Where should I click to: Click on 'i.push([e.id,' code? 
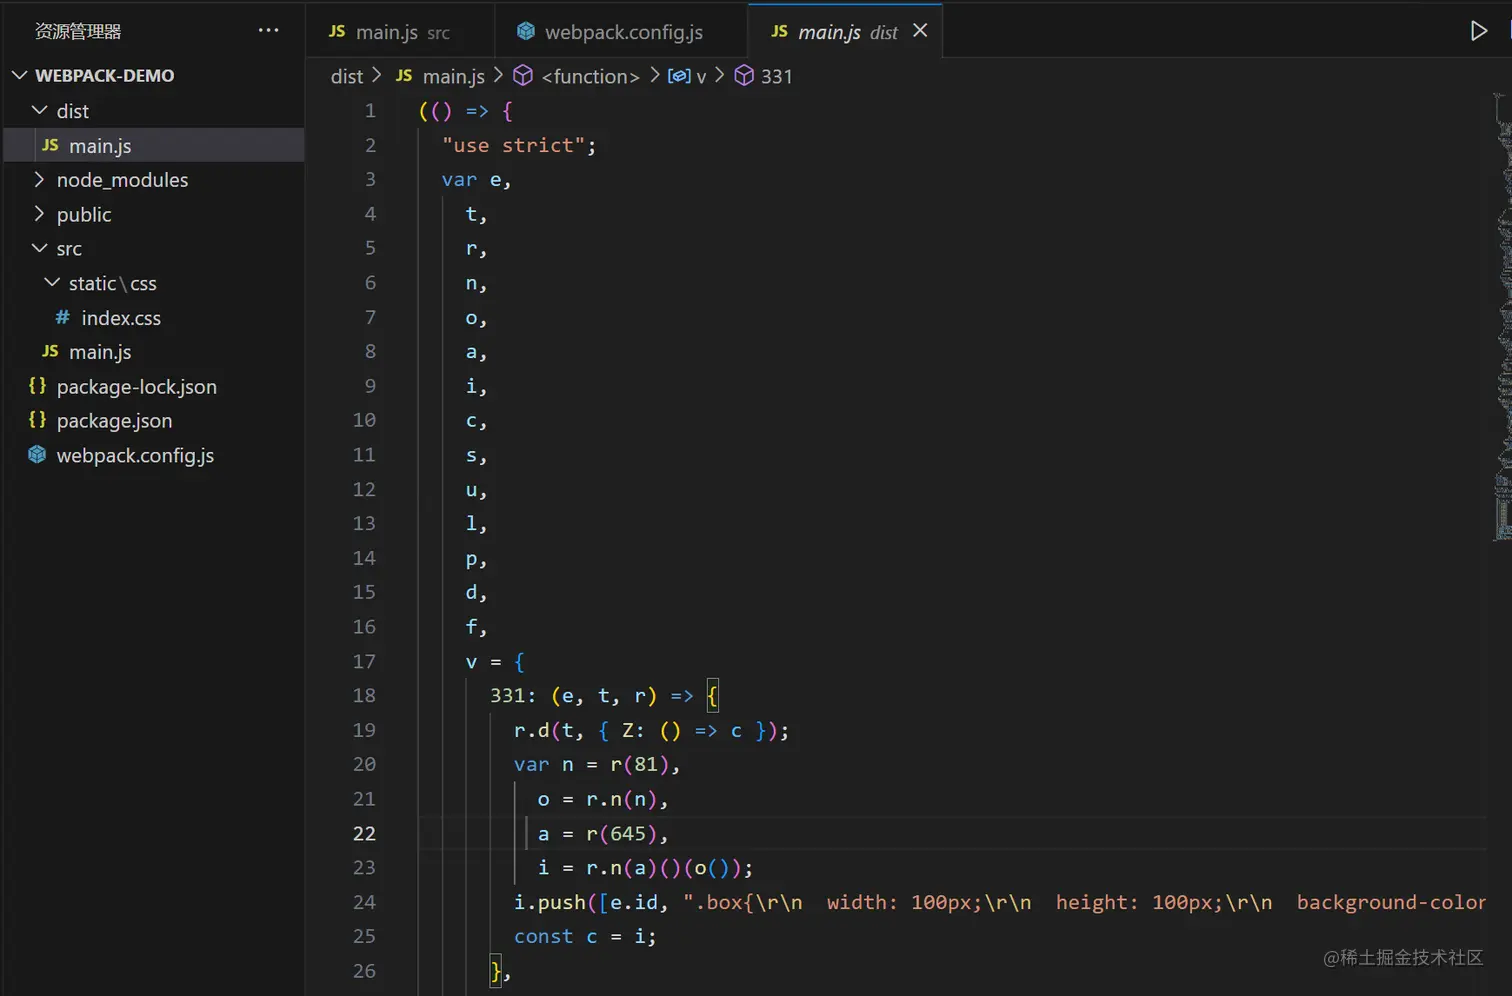click(x=590, y=902)
